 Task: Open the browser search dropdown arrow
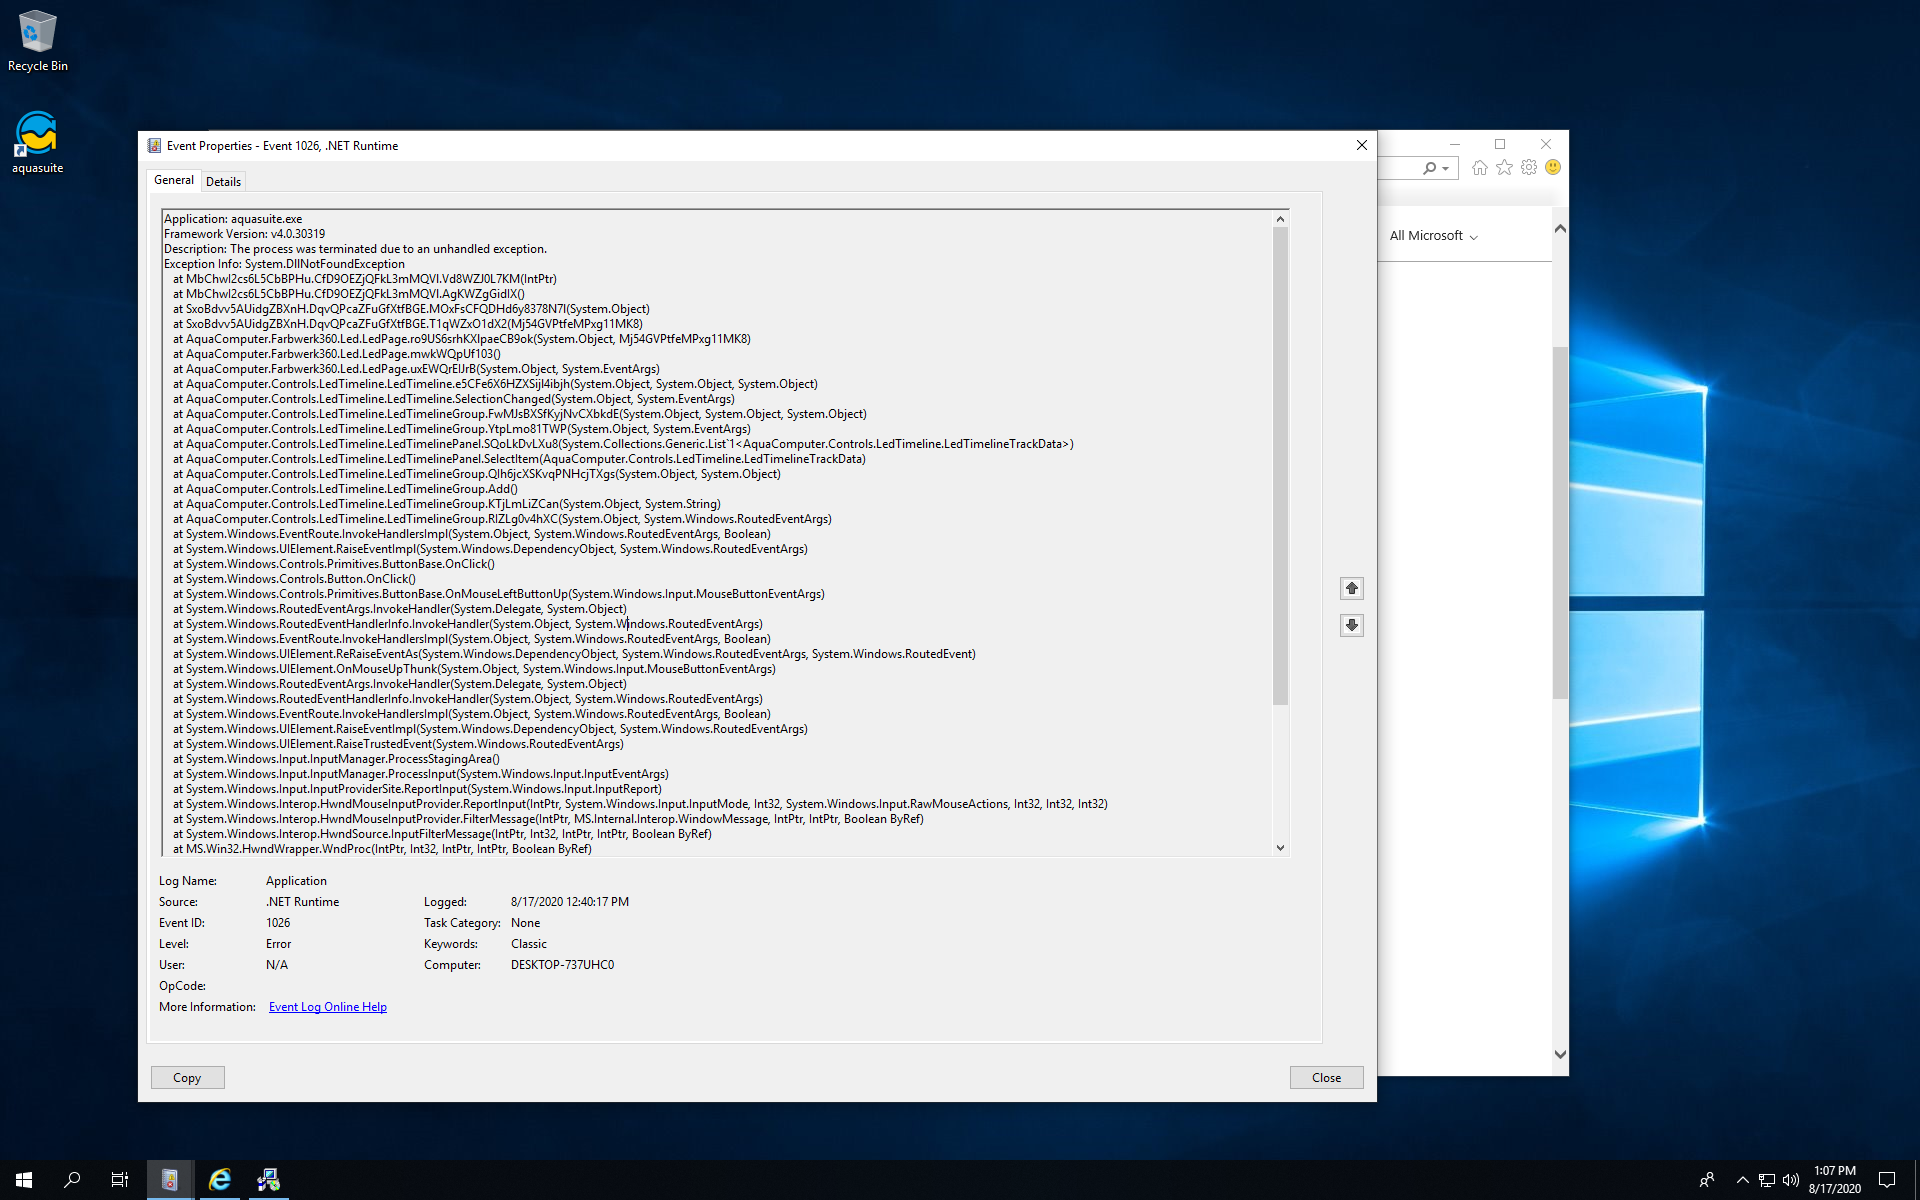[x=1446, y=169]
